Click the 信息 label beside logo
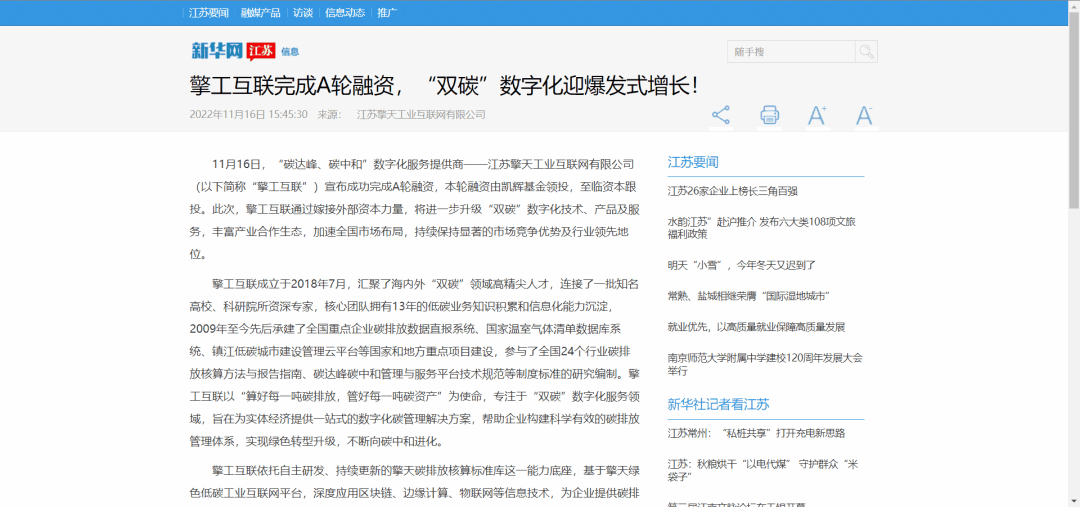Image resolution: width=1080 pixels, height=507 pixels. tap(290, 52)
